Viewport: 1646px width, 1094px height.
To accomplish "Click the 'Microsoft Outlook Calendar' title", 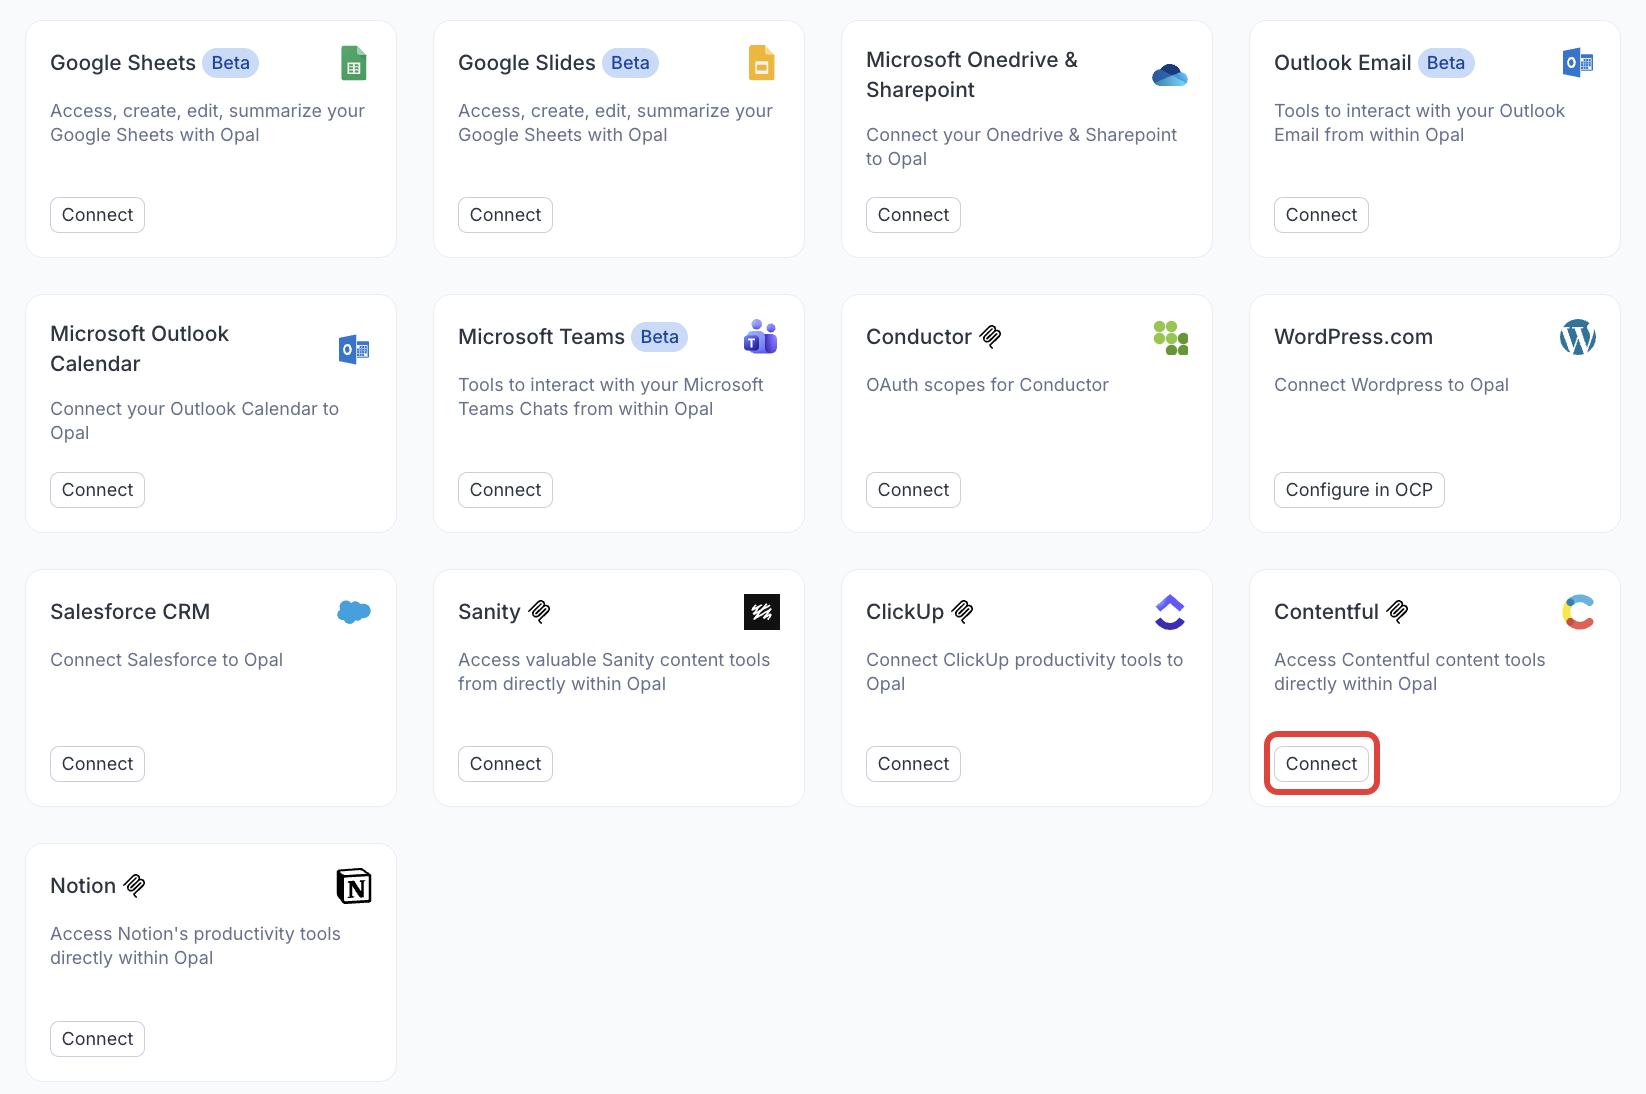I will pyautogui.click(x=140, y=349).
